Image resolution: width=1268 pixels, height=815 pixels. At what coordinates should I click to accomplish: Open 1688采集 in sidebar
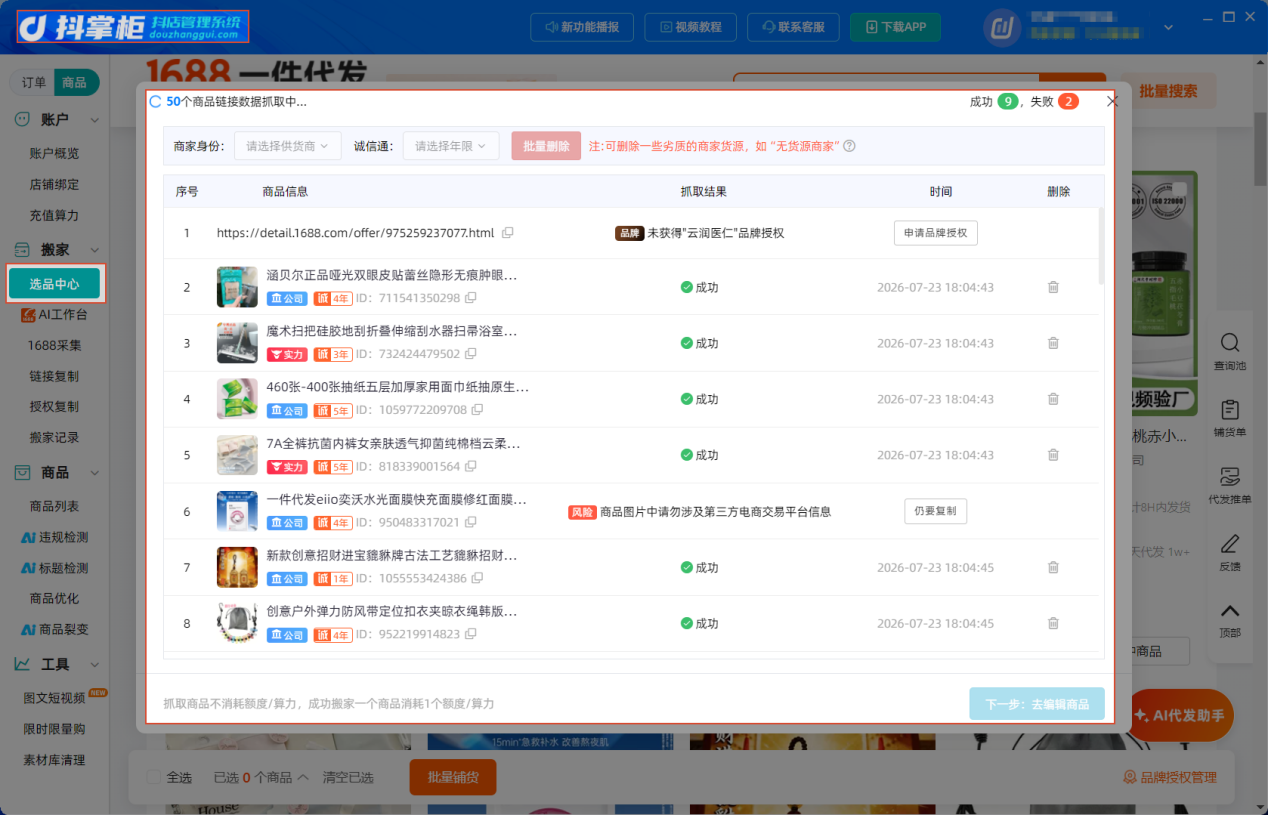(x=55, y=346)
